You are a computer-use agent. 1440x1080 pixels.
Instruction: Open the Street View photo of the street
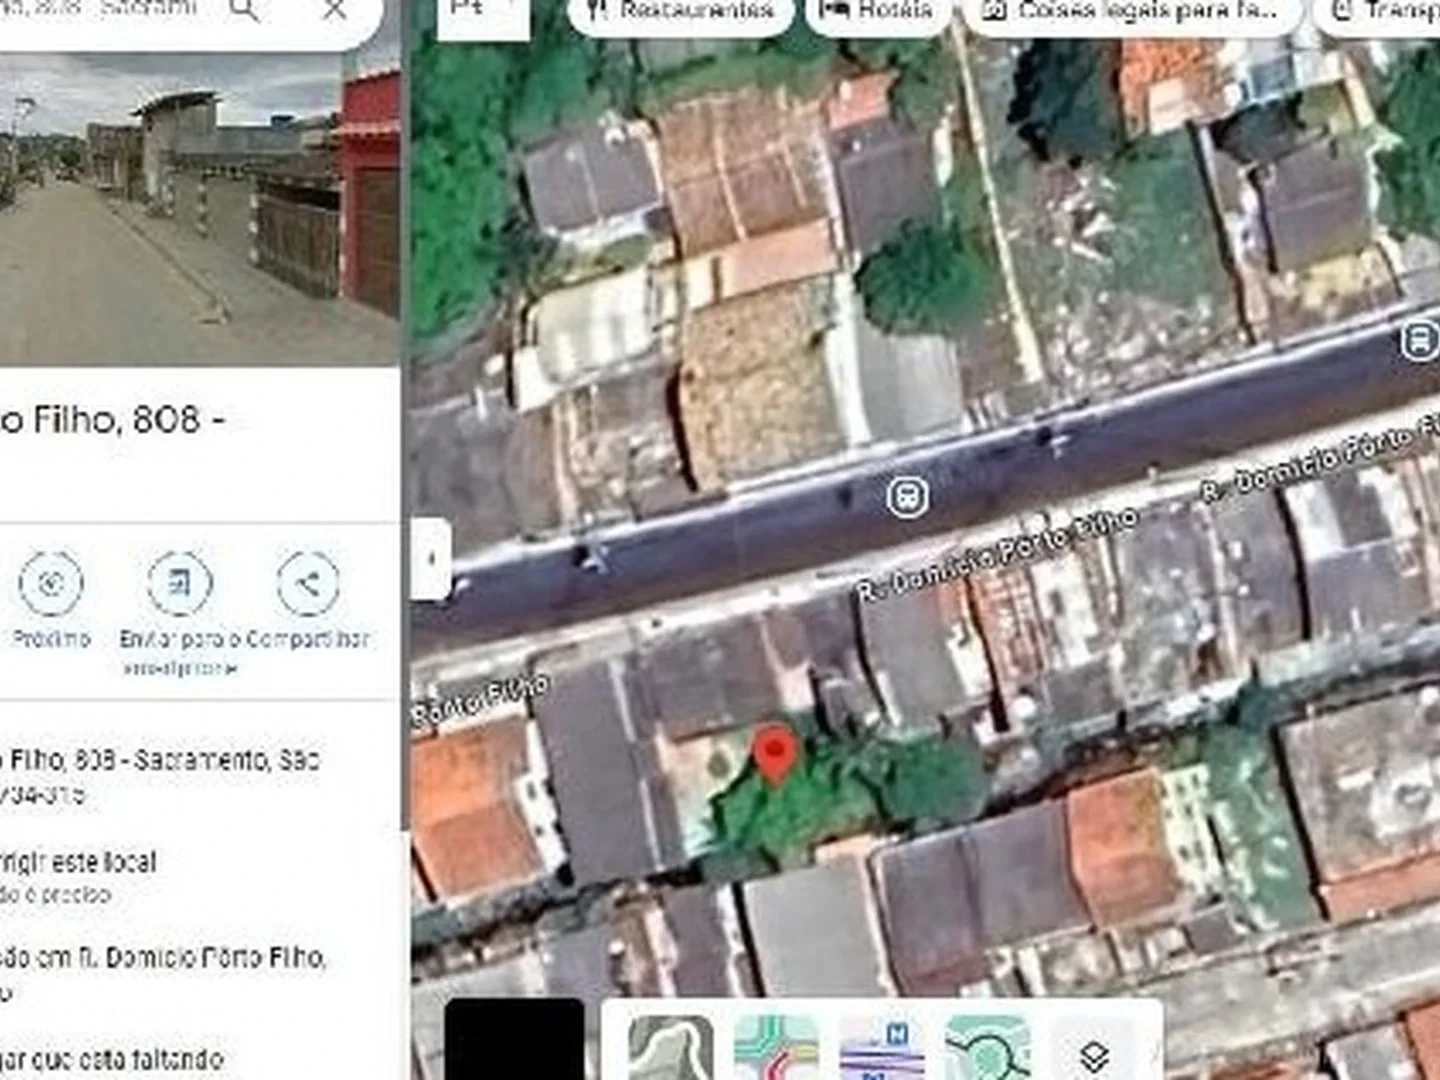[x=200, y=208]
